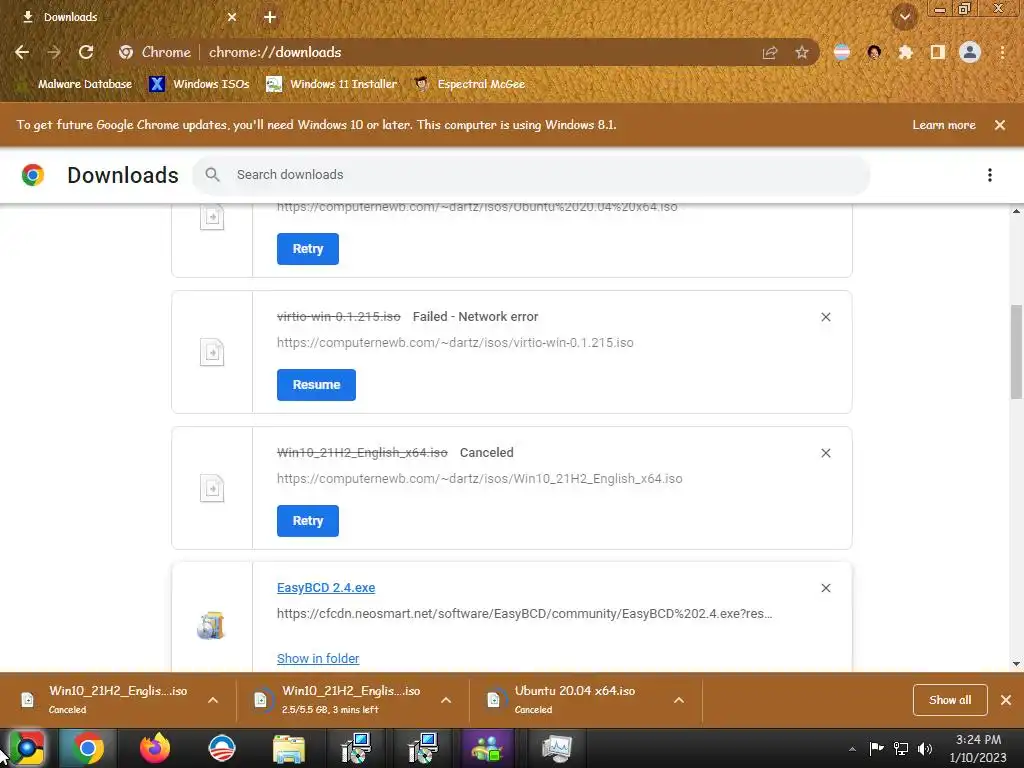Open Google Chrome from the taskbar
The image size is (1024, 768).
click(x=88, y=748)
